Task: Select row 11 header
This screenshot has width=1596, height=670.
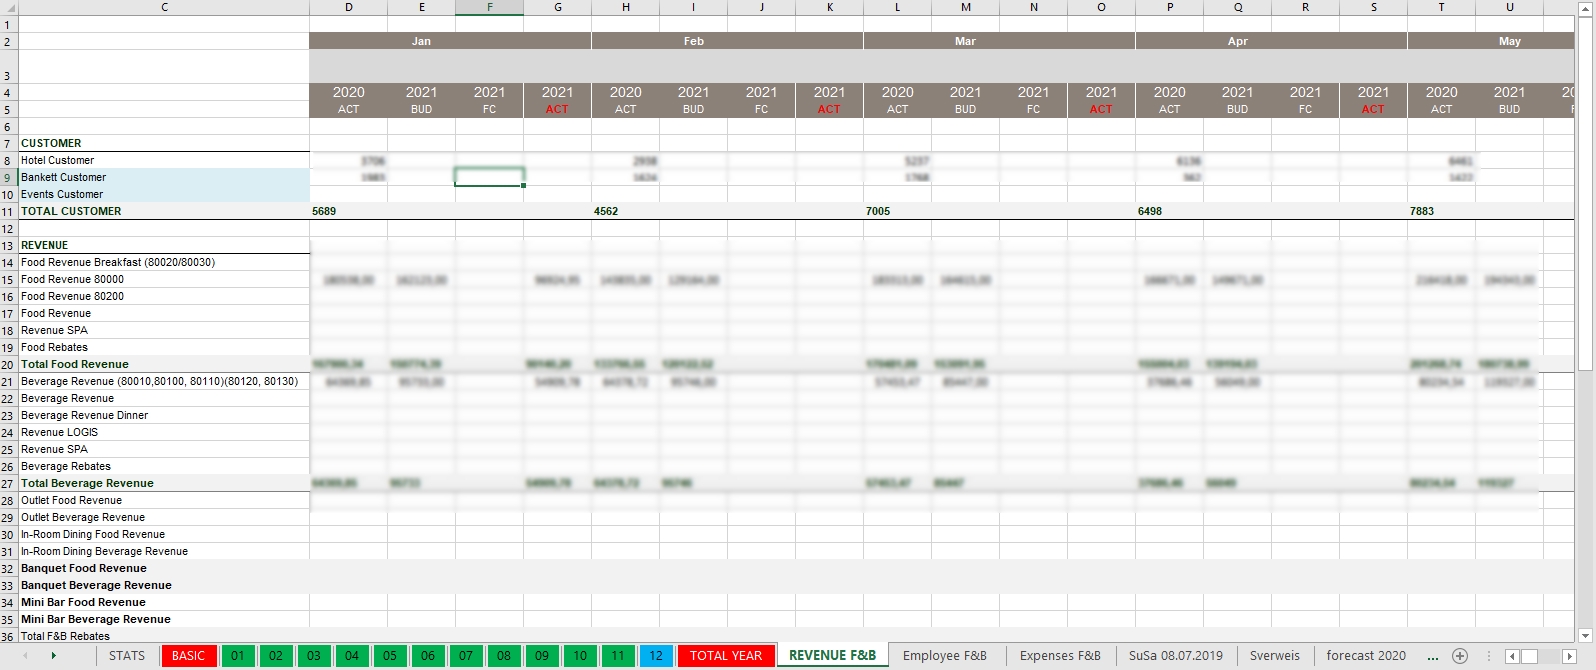Action: tap(8, 211)
